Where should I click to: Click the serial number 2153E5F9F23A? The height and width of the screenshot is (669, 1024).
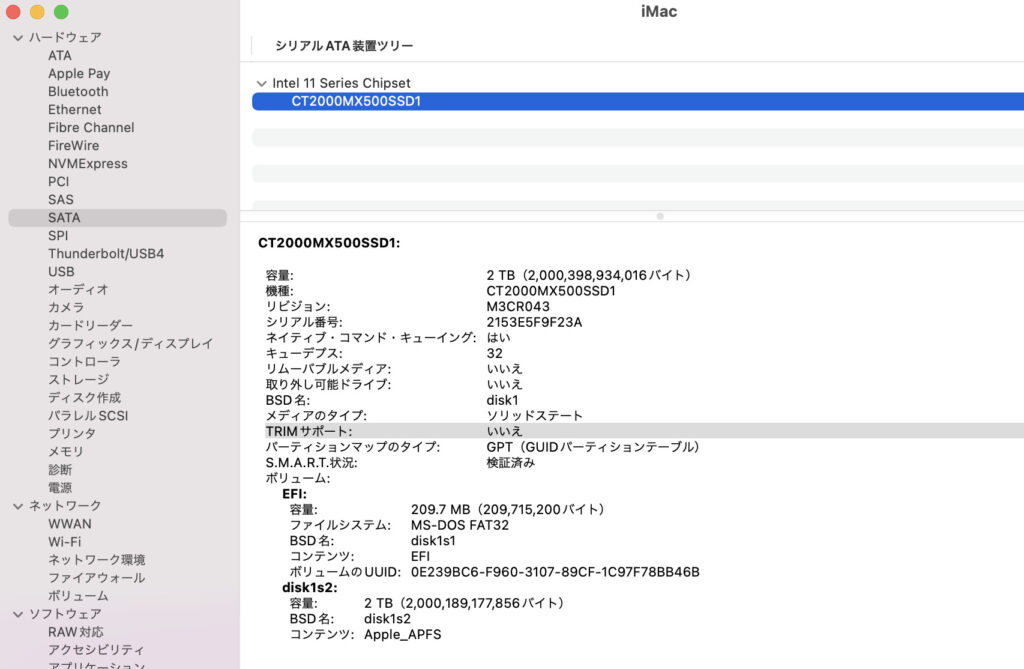coord(534,322)
